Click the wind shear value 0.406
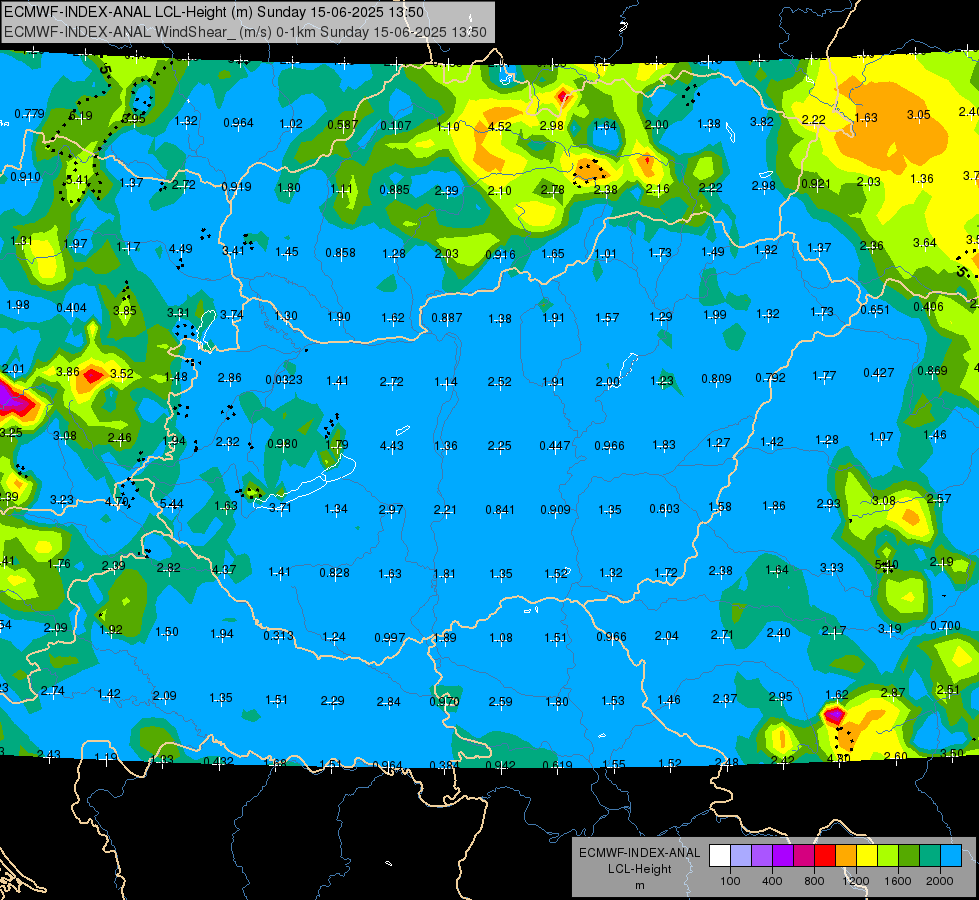Screen dimensions: 979x900 (x=928, y=307)
